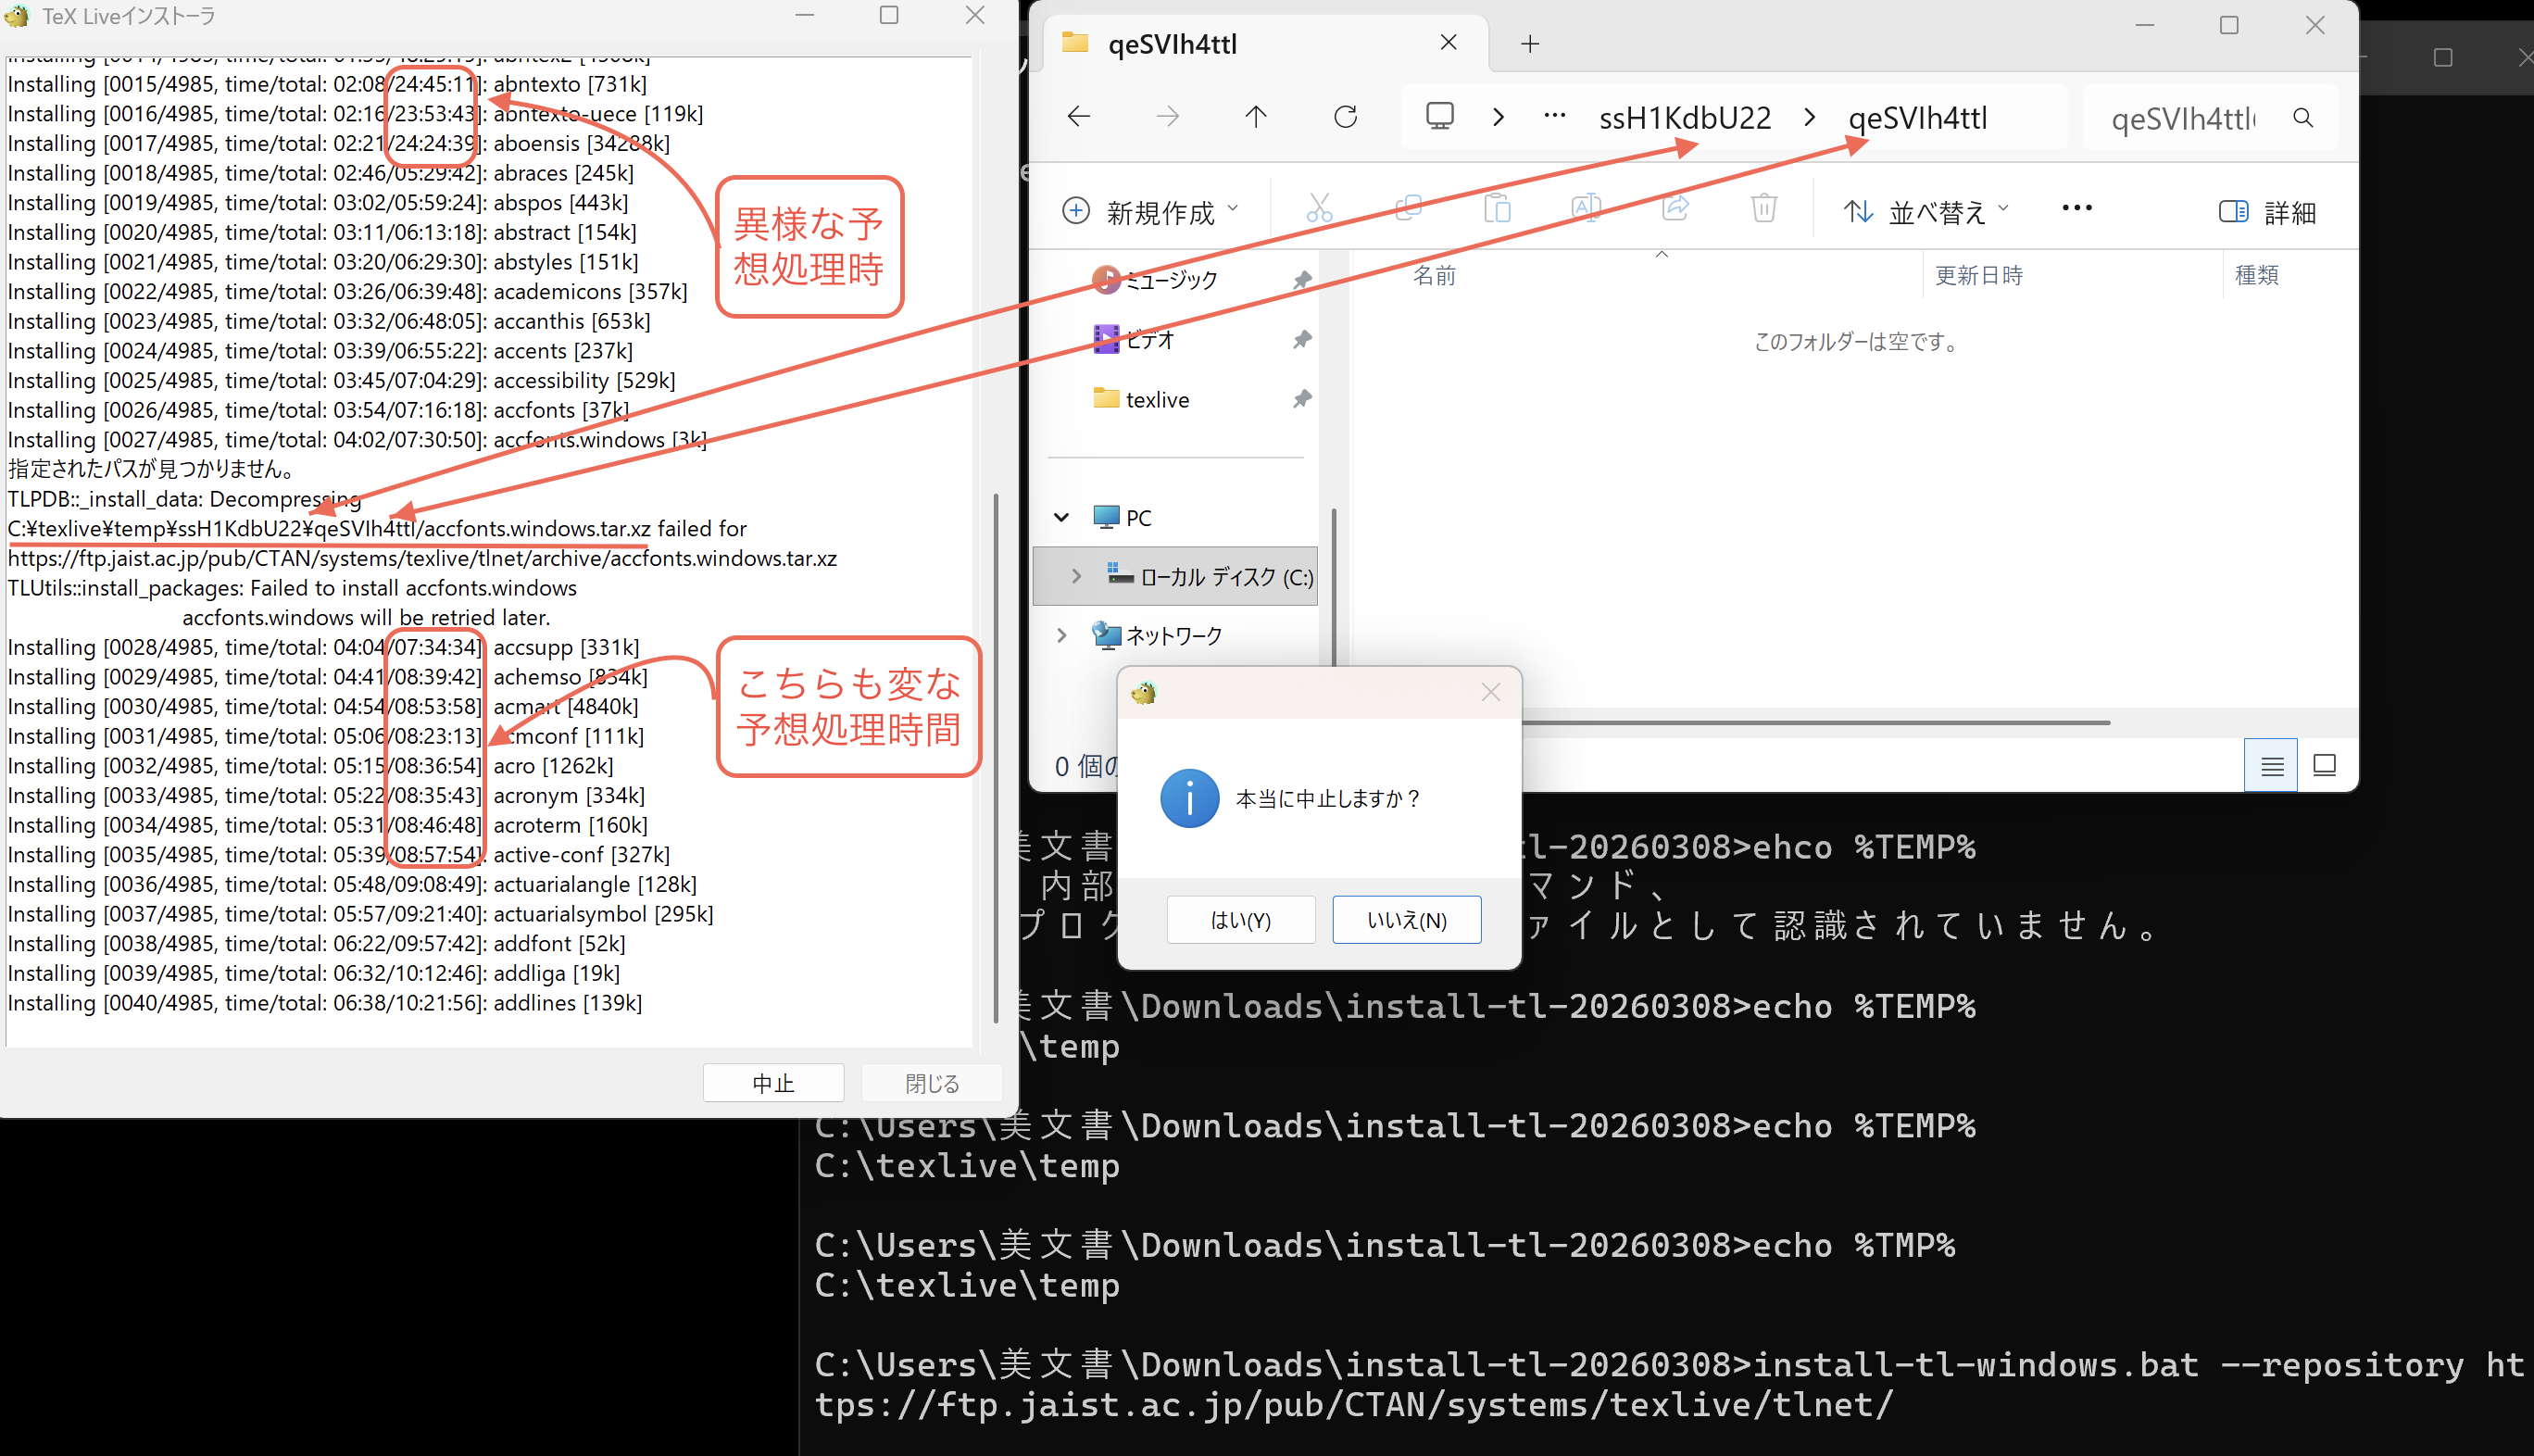Screen dimensions: 2534x1456
Task: Click the up-directory arrow in Explorer
Action: point(1255,117)
